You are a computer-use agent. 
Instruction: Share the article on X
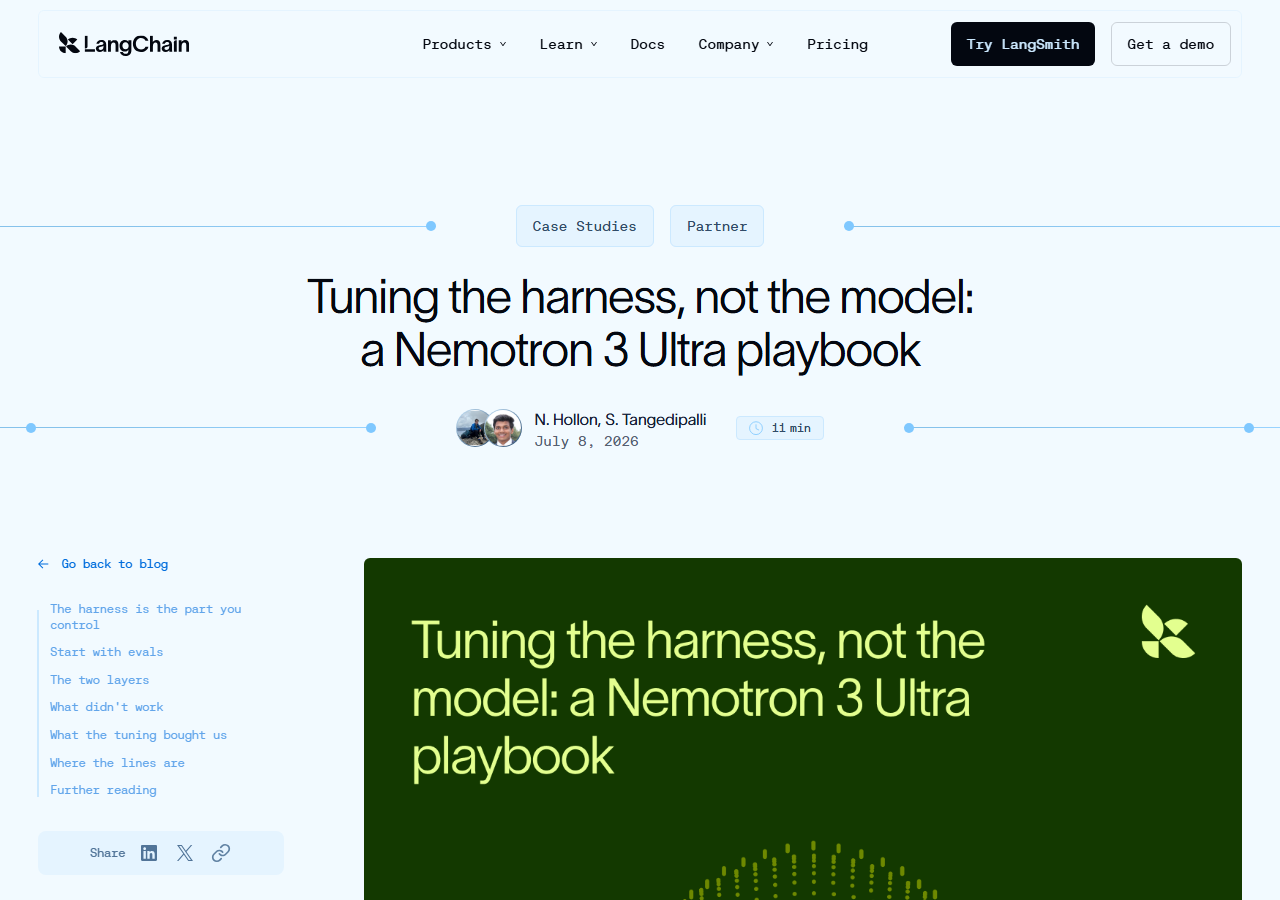tap(185, 853)
